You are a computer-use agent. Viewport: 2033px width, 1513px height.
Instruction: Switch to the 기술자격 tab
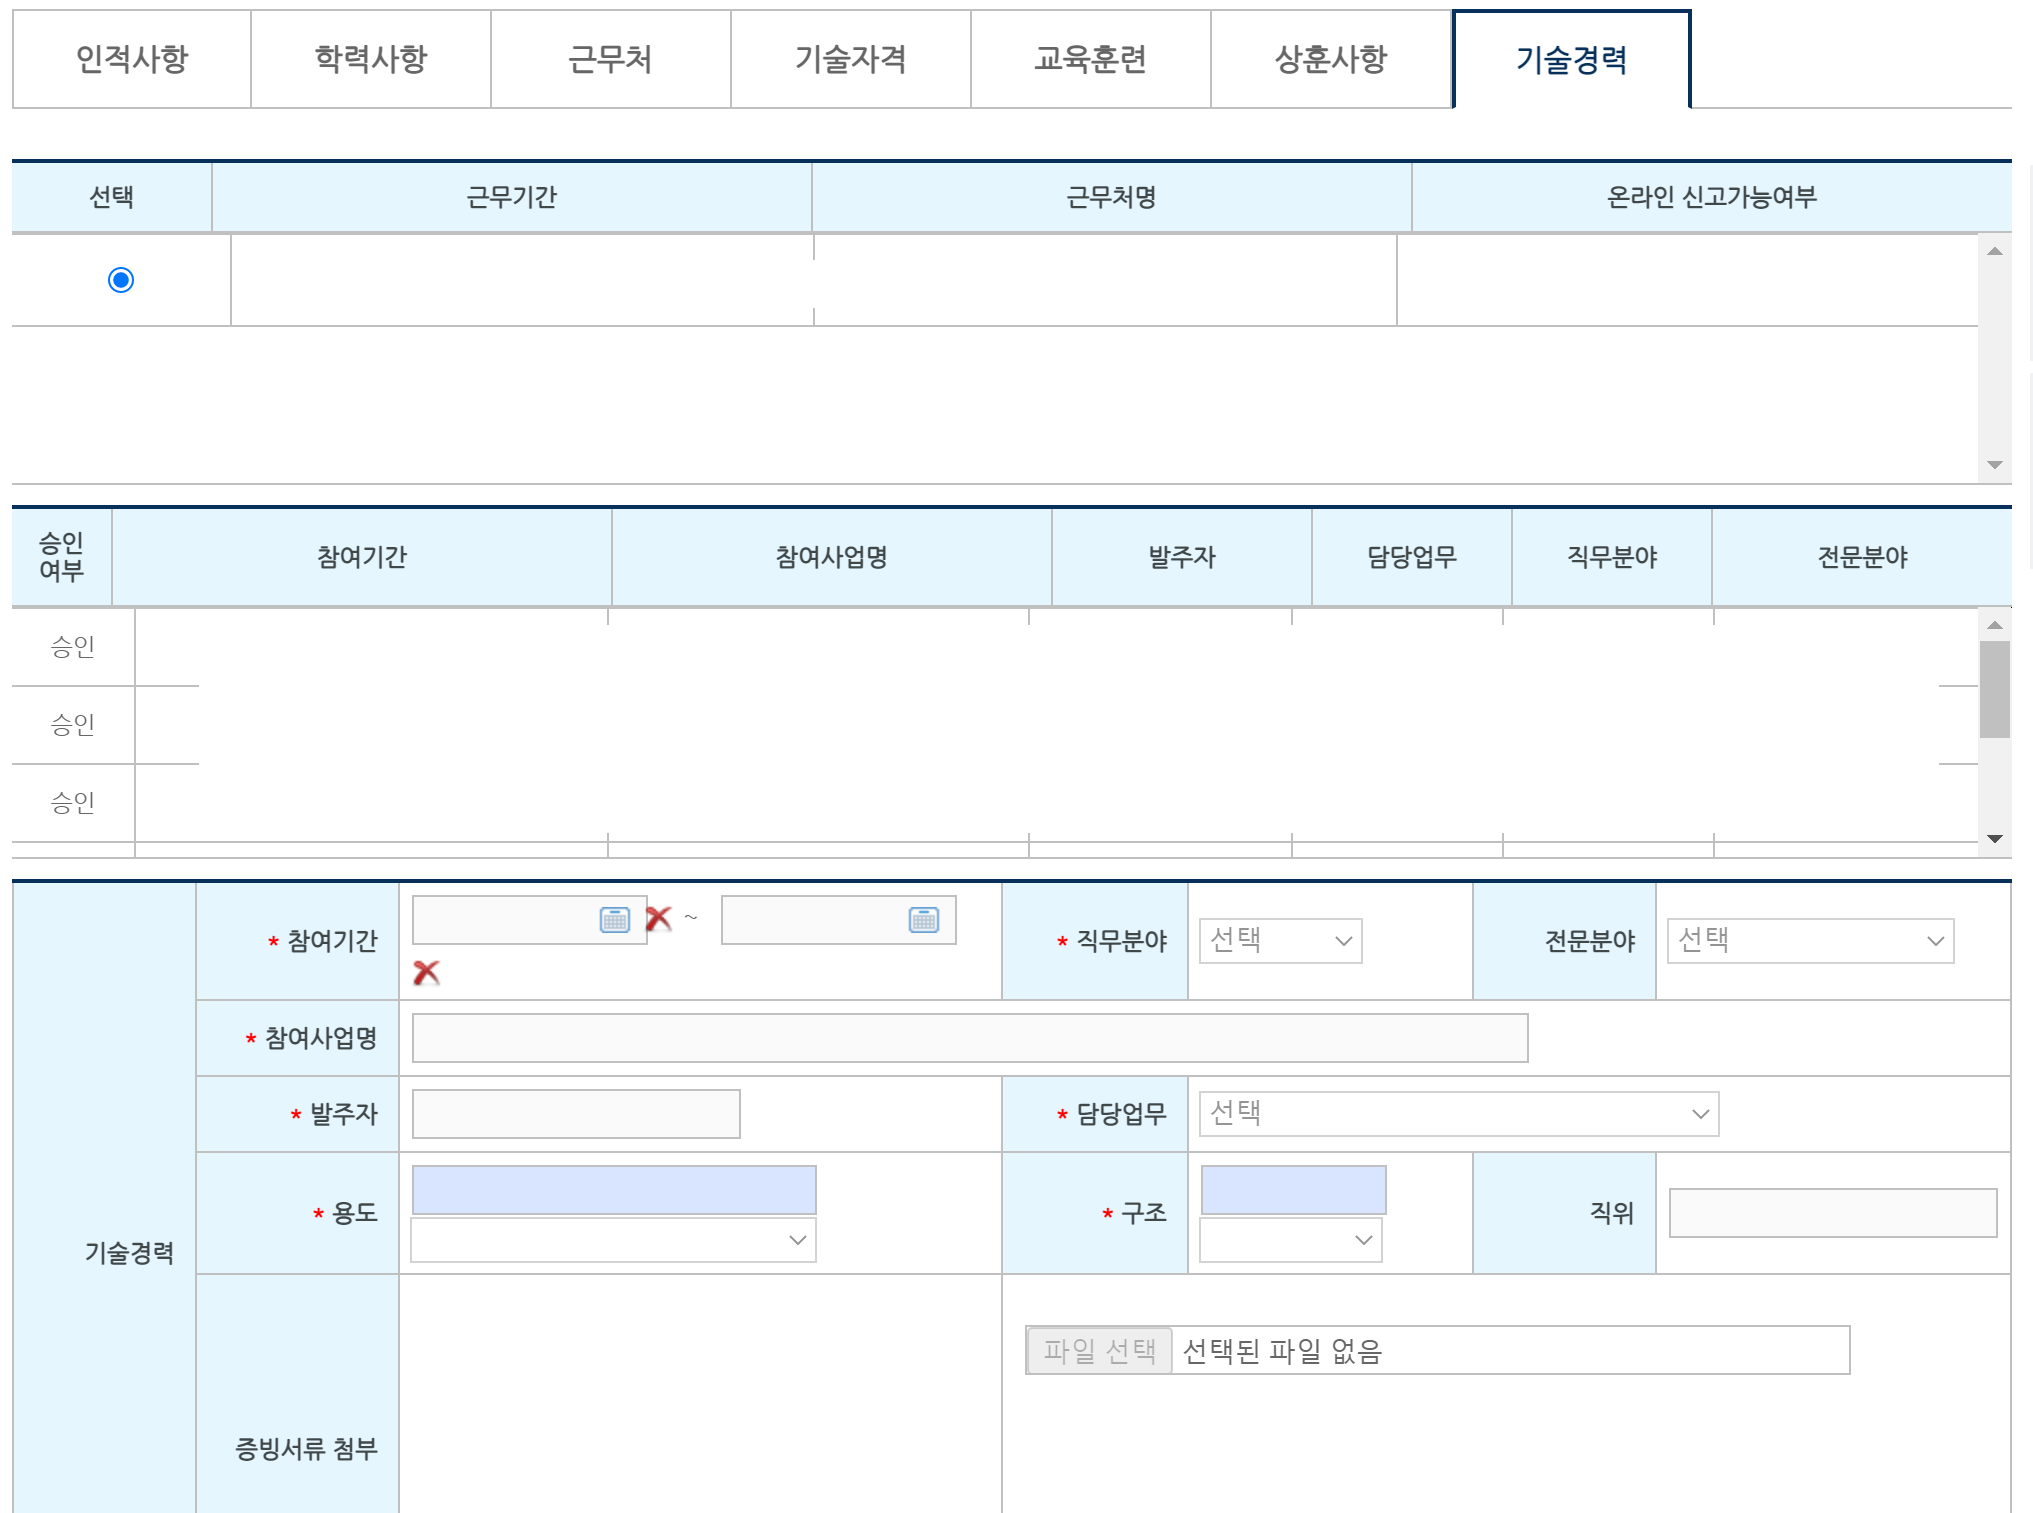click(850, 59)
